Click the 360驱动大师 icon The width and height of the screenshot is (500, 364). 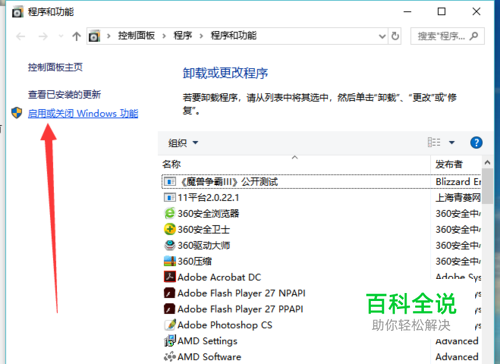pos(170,245)
